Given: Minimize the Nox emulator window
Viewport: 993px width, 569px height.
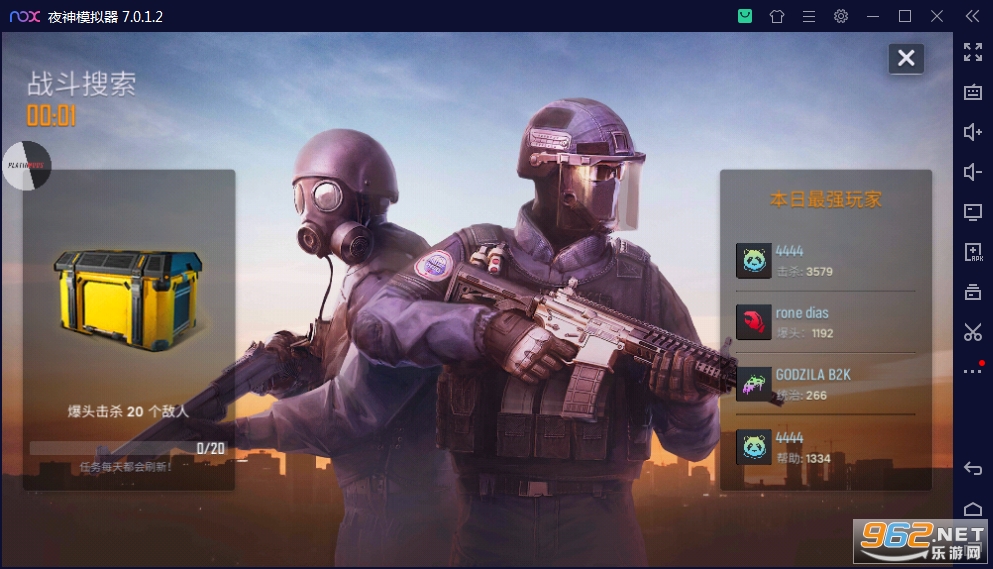Looking at the screenshot, I should [x=873, y=16].
